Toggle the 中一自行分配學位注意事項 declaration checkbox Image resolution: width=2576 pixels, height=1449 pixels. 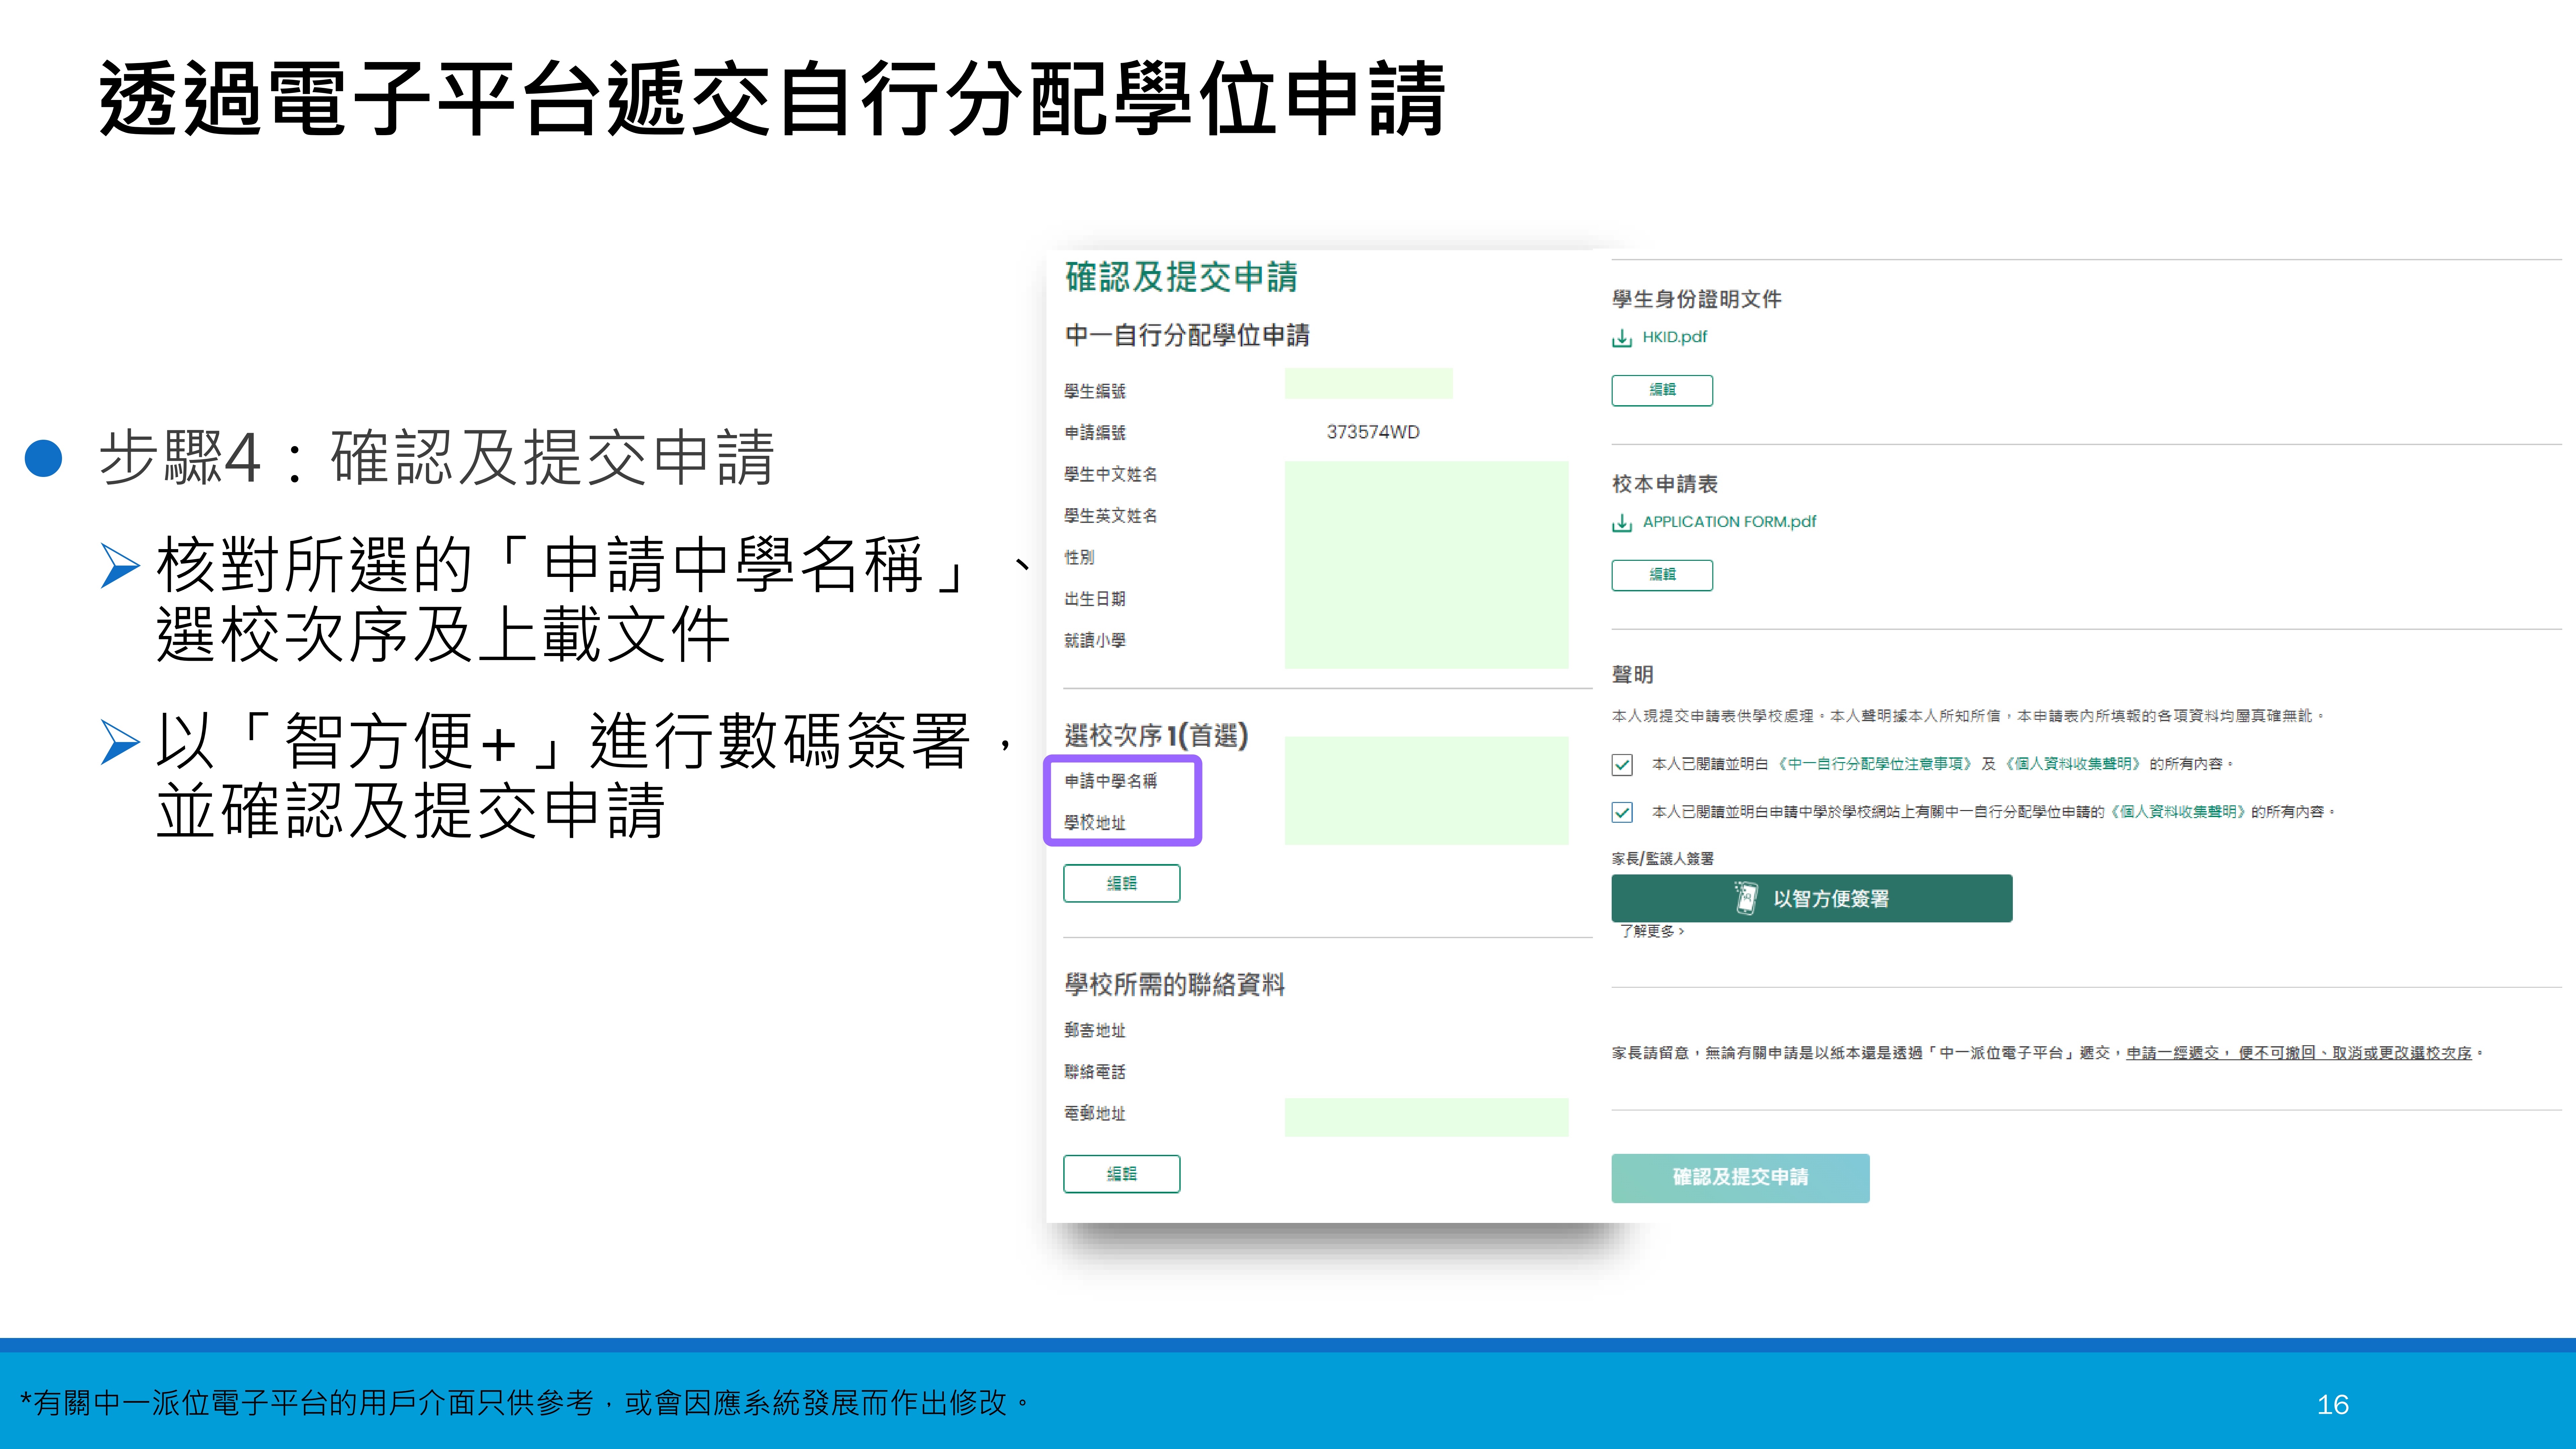(x=1622, y=765)
